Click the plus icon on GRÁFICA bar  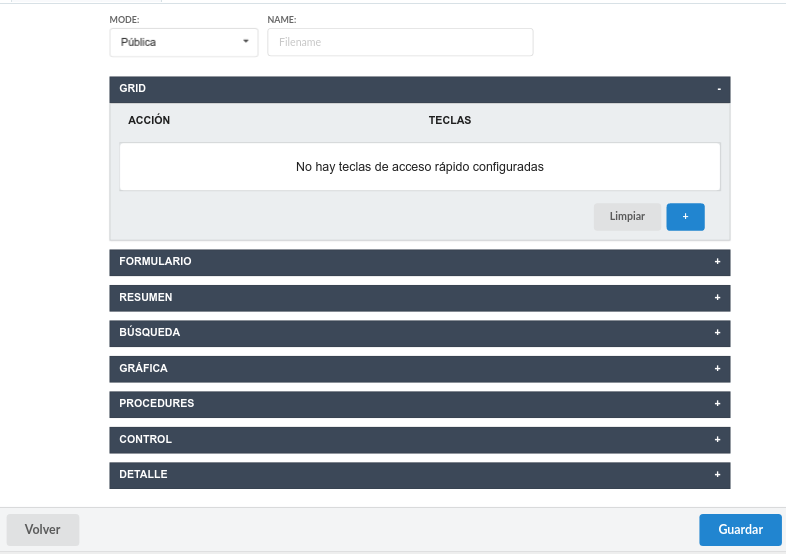pos(717,369)
